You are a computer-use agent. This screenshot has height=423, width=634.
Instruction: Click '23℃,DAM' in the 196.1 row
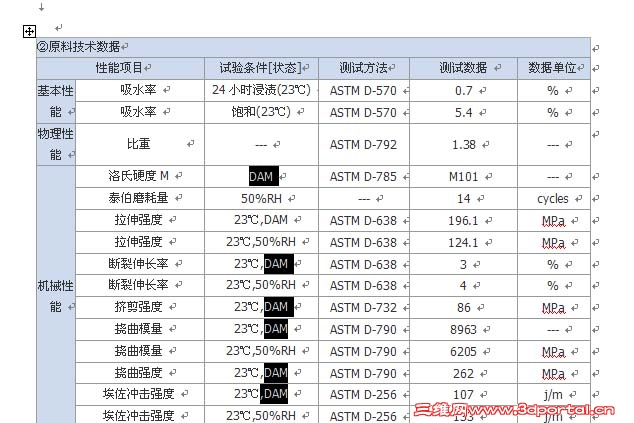pyautogui.click(x=261, y=220)
